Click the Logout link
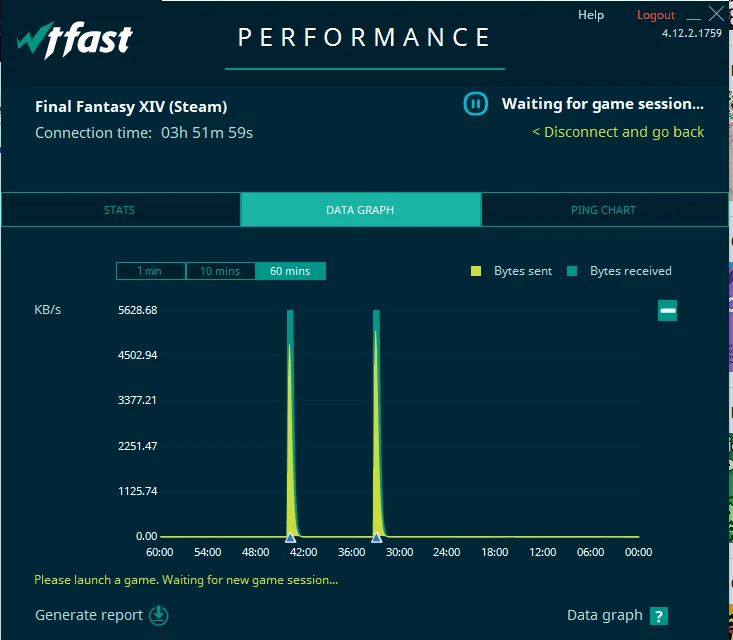 tap(656, 15)
